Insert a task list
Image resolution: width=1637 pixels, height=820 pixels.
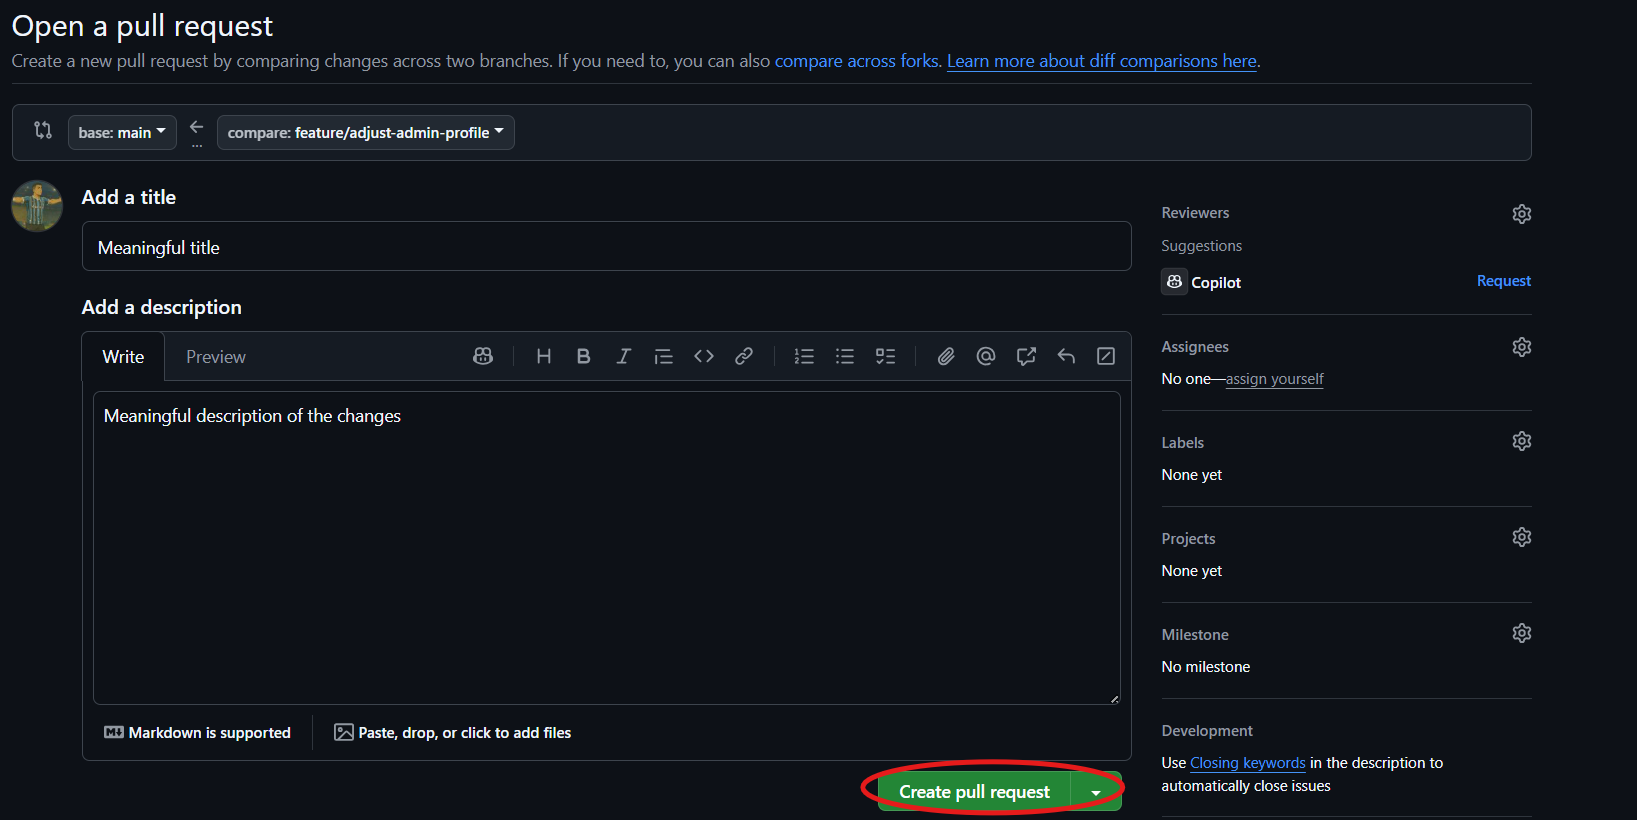[885, 356]
